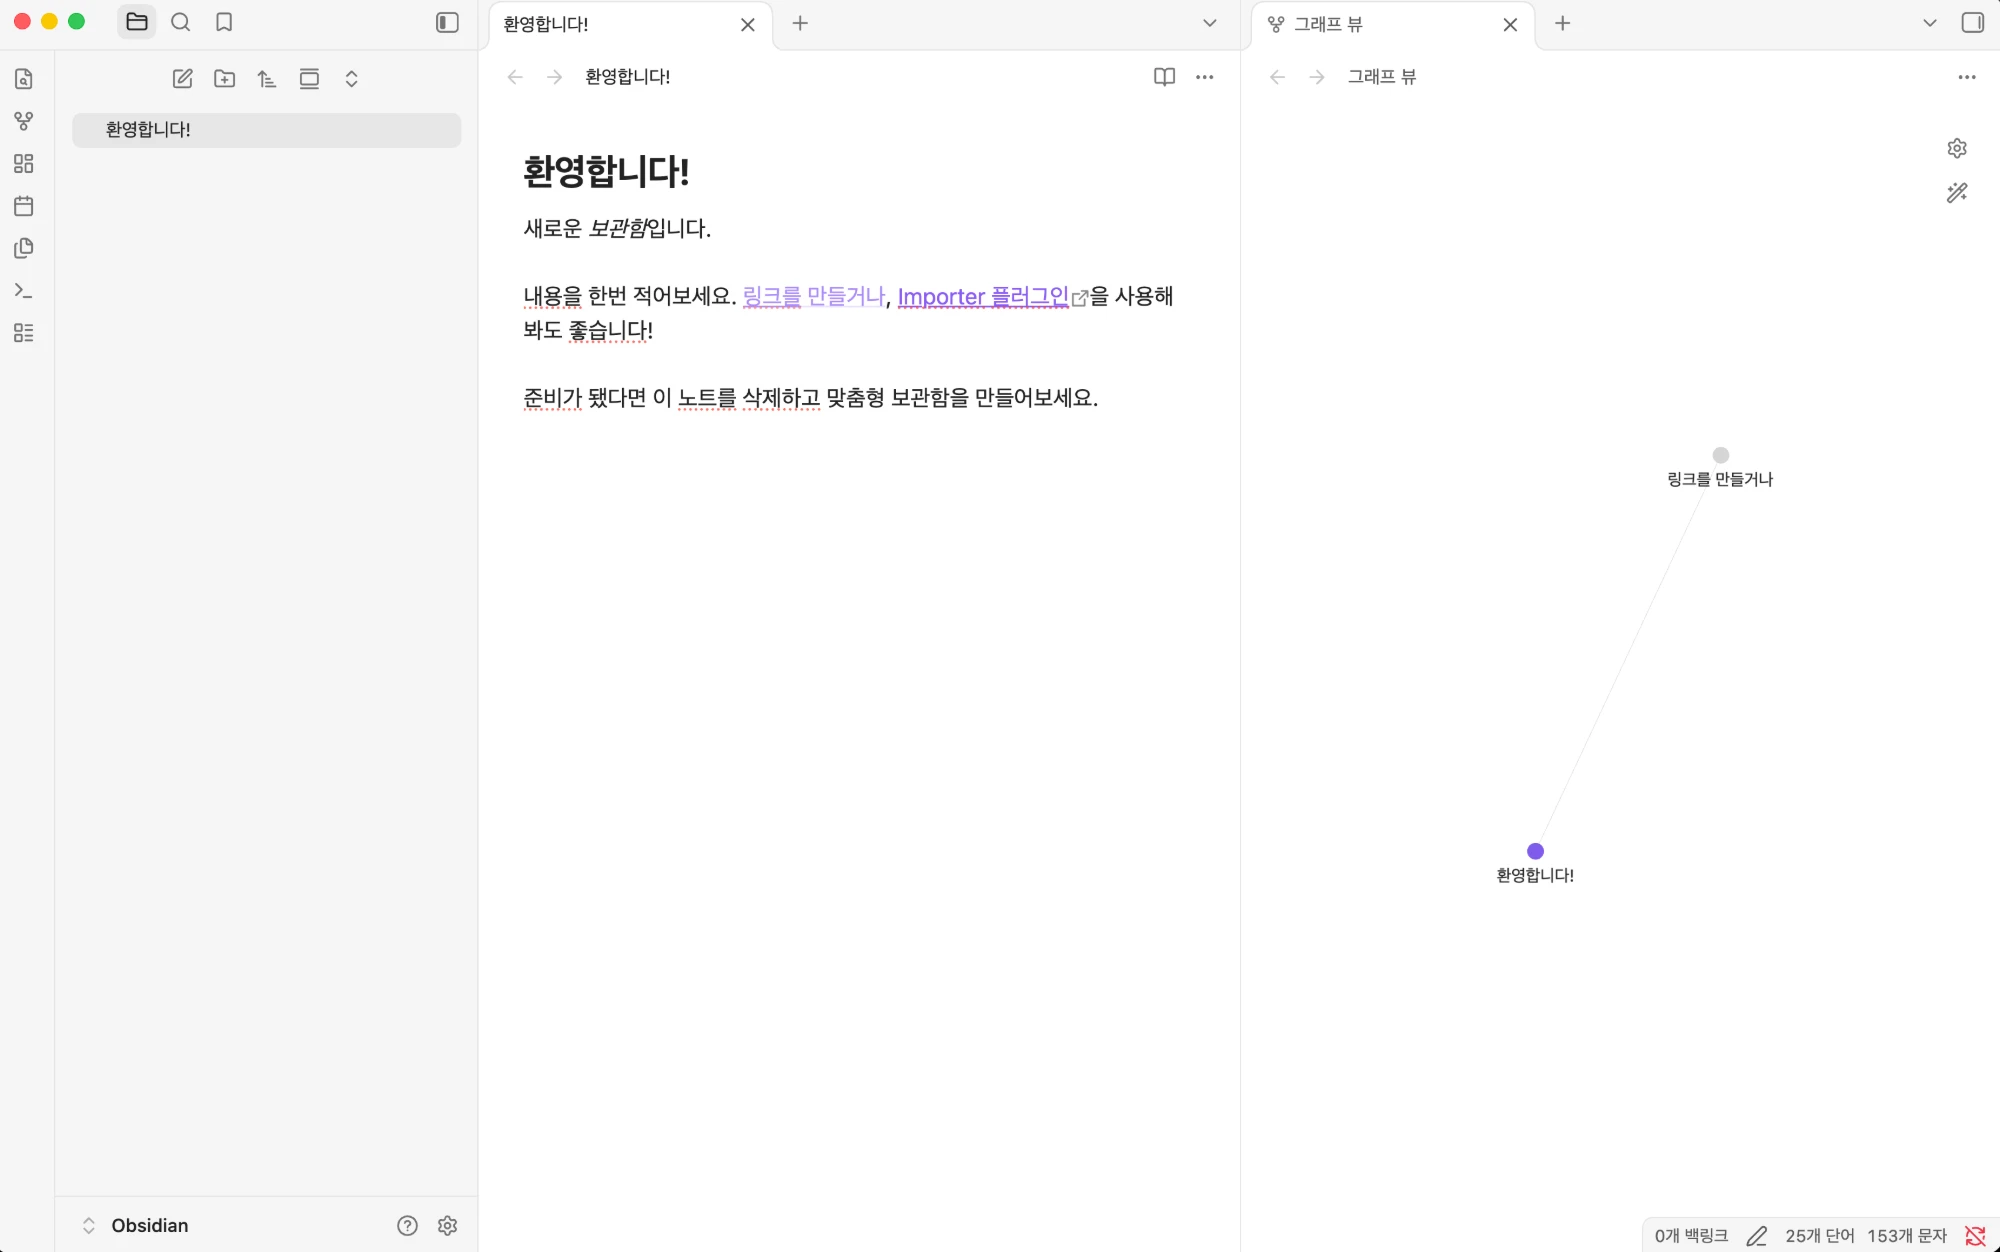The height and width of the screenshot is (1252, 2000).
Task: Navigate forward in graph view pane
Action: 1317,77
